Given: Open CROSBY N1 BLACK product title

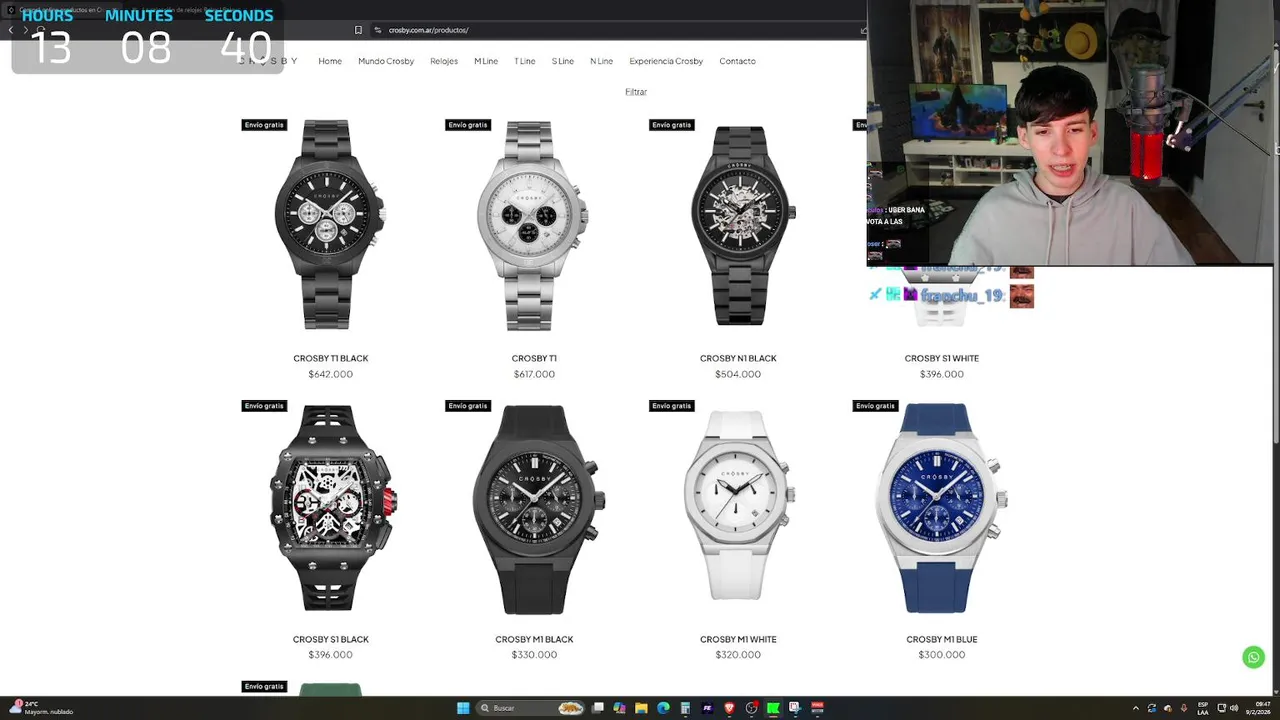Looking at the screenshot, I should point(738,358).
